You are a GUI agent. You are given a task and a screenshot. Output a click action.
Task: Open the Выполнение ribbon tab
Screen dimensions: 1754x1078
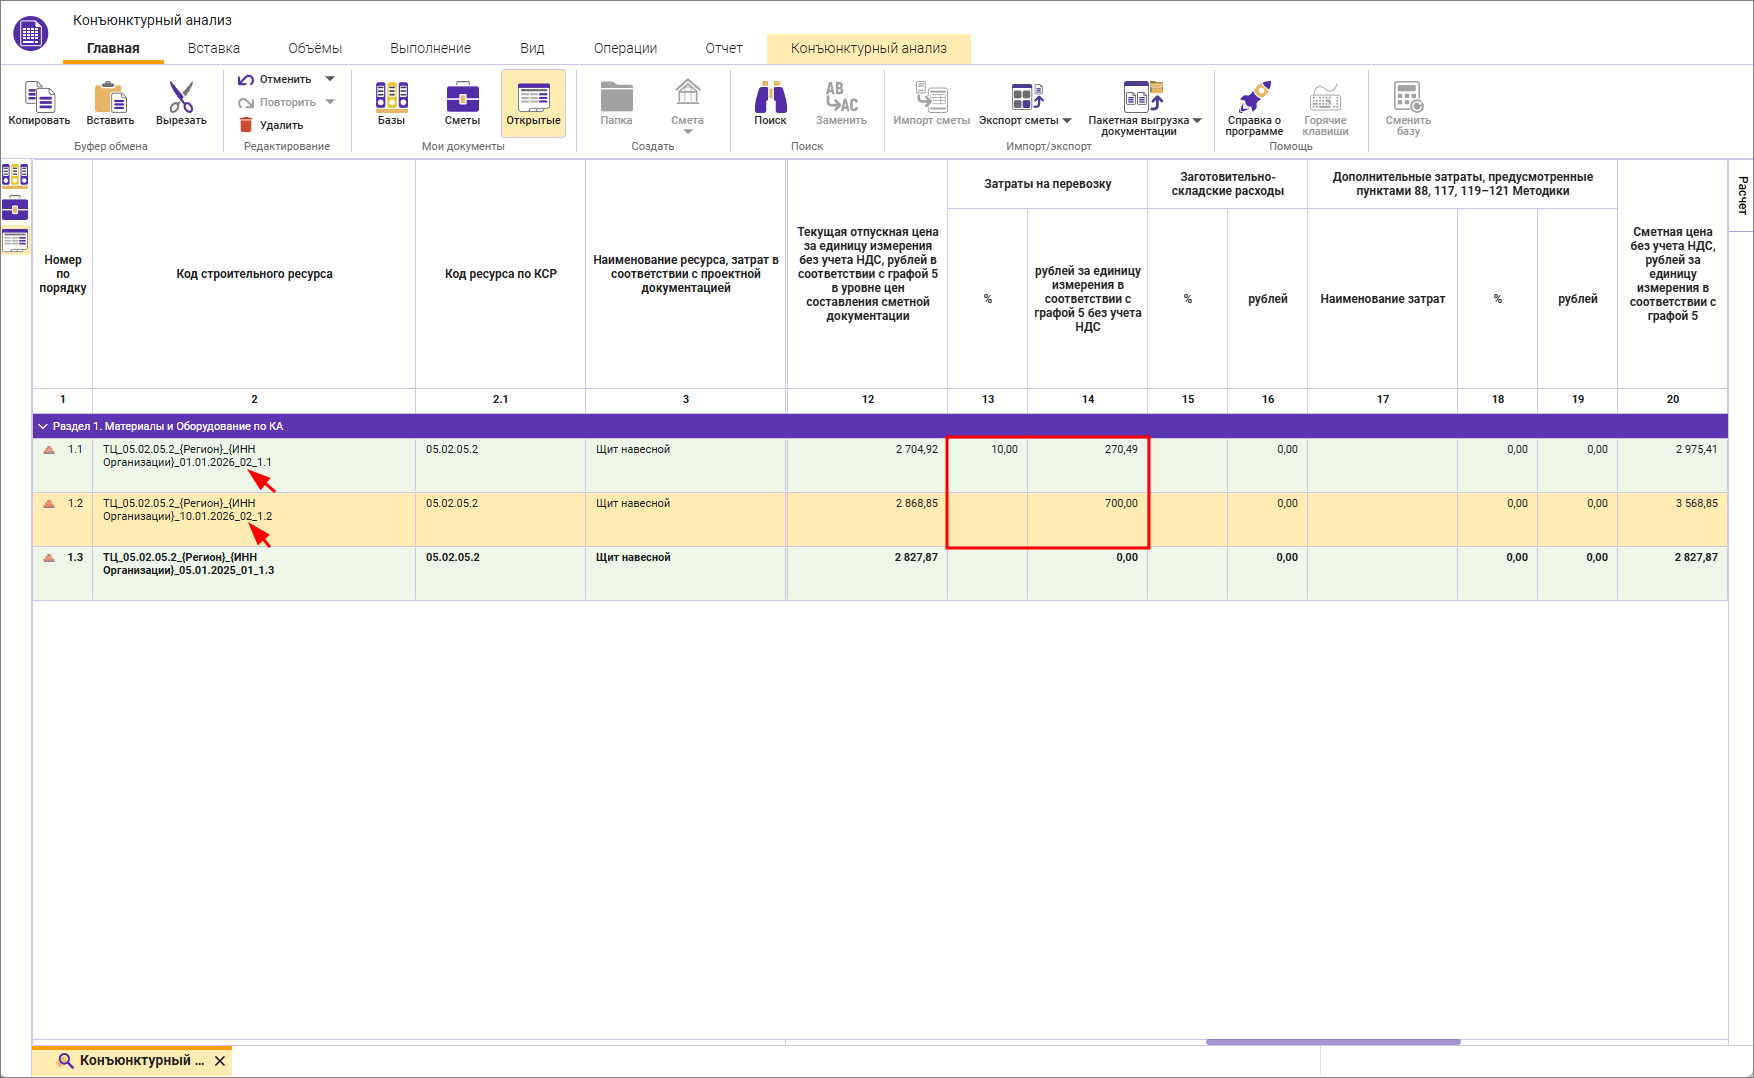[430, 48]
